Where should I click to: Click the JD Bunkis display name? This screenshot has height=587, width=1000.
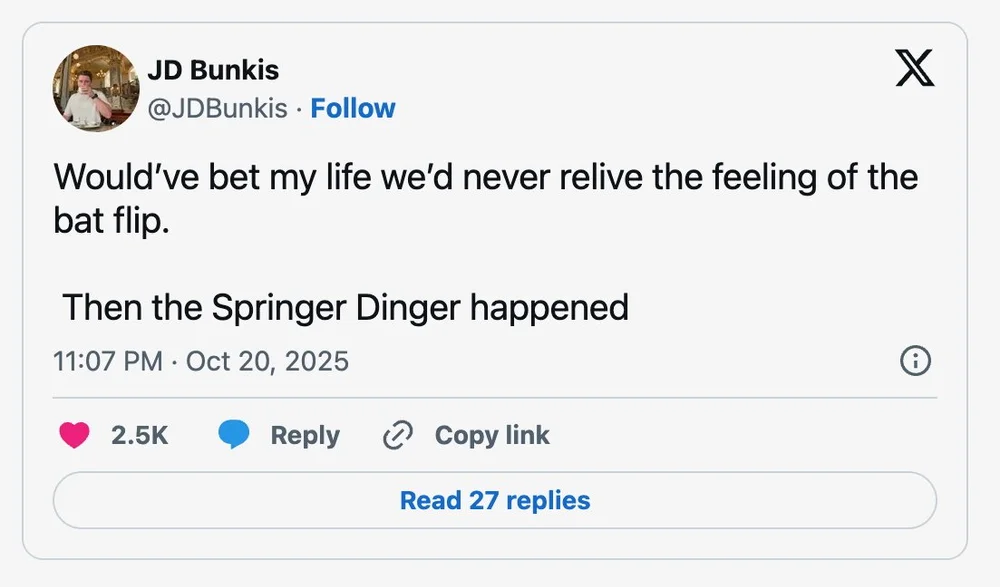point(213,70)
